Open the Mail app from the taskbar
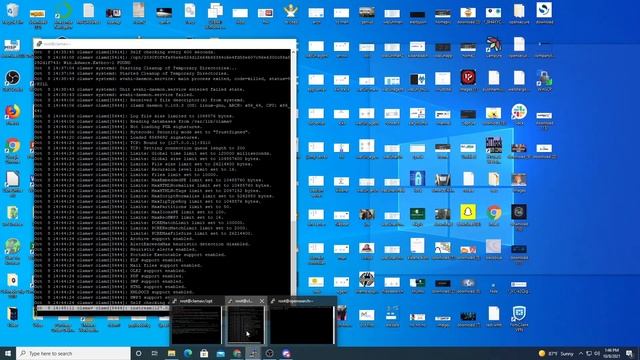The height and width of the screenshot is (360, 640). pos(220,353)
